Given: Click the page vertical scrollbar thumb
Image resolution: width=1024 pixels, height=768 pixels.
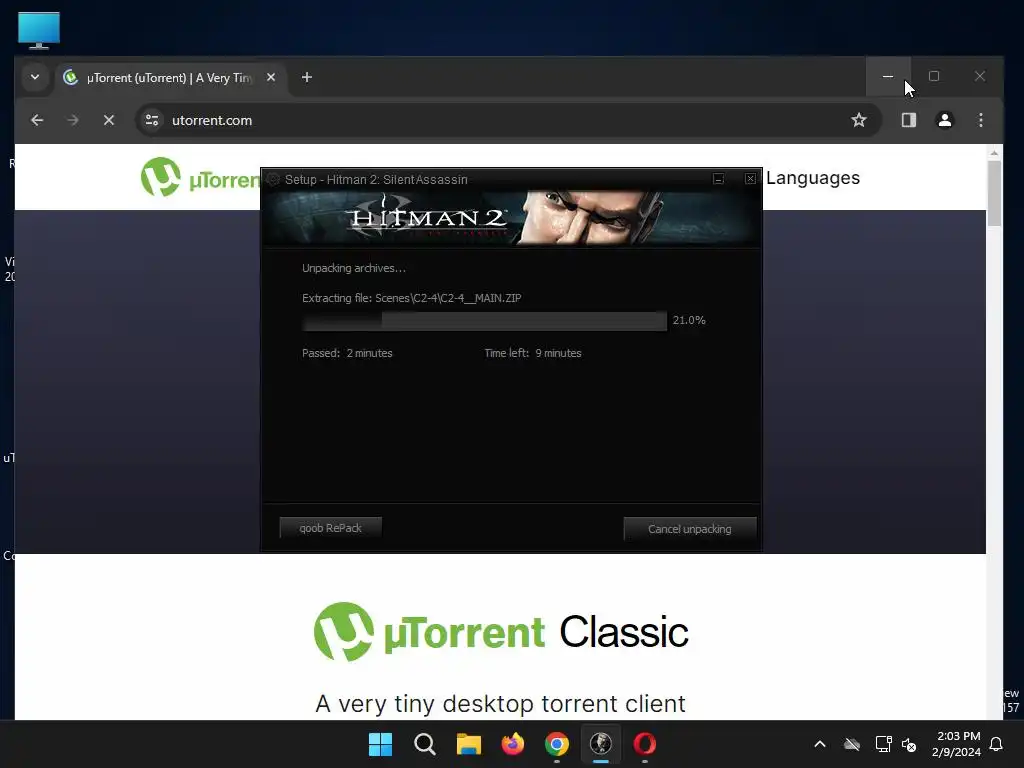Looking at the screenshot, I should pos(994,193).
